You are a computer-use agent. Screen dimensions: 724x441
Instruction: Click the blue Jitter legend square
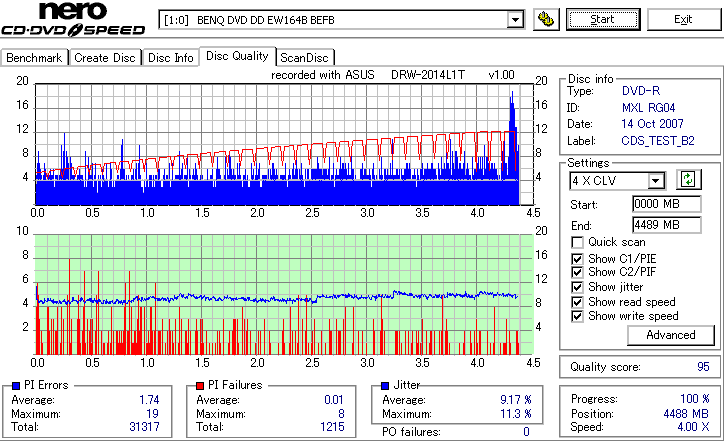[385, 386]
